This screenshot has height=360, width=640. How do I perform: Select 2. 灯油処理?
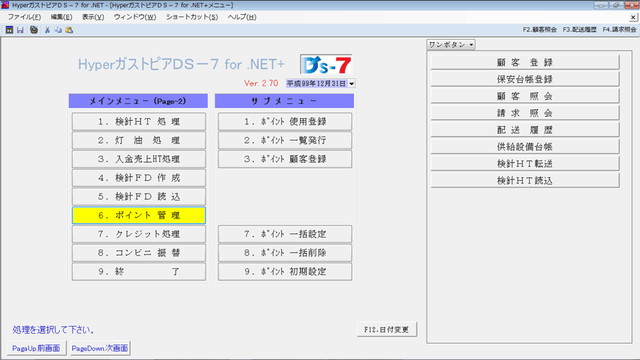pos(139,140)
